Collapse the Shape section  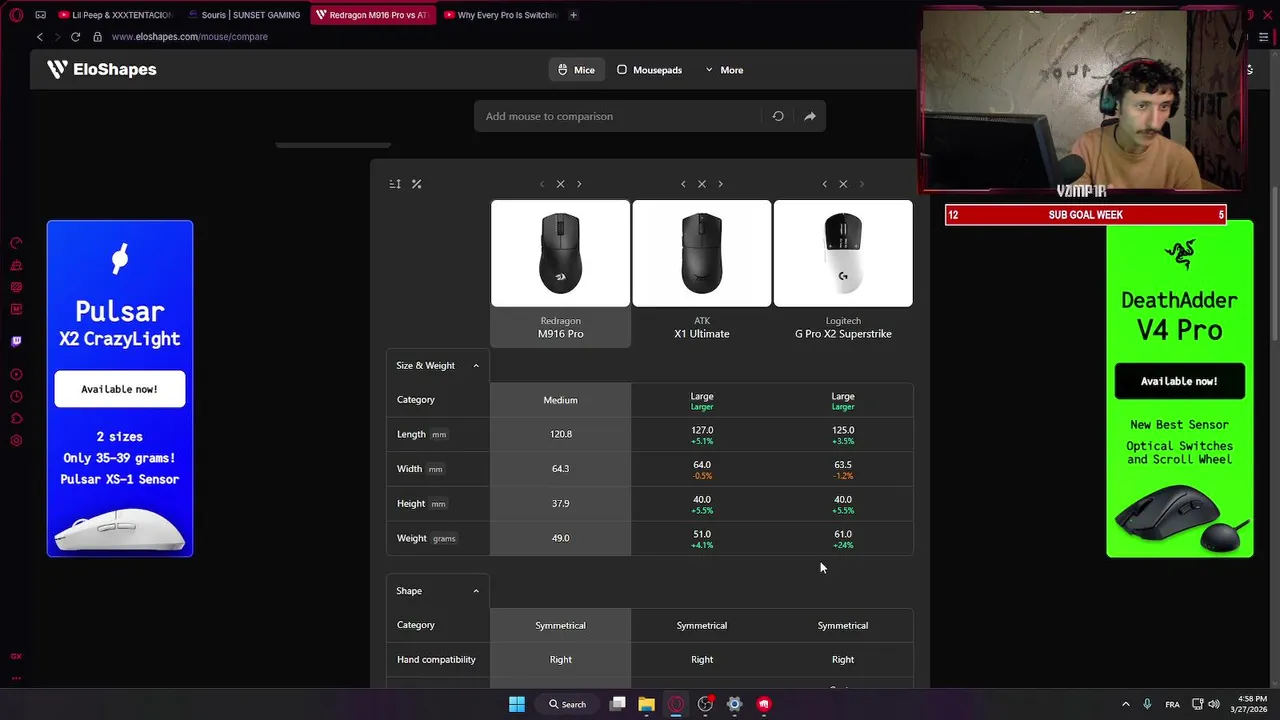coord(476,591)
